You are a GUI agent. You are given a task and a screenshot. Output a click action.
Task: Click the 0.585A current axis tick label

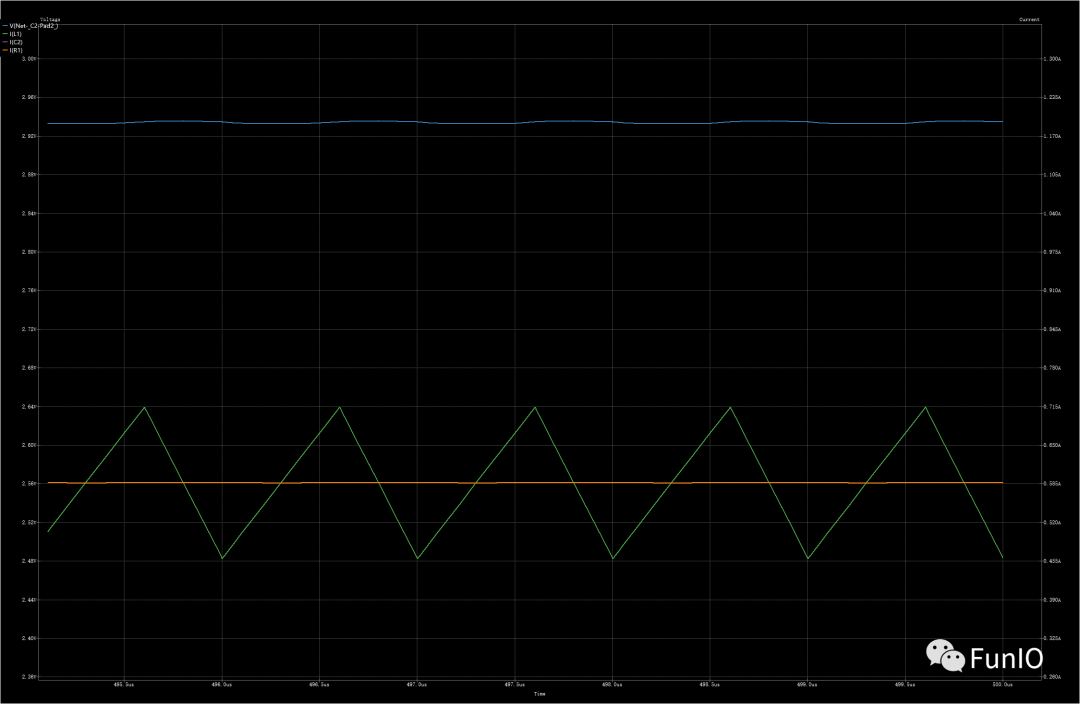[x=1052, y=484]
